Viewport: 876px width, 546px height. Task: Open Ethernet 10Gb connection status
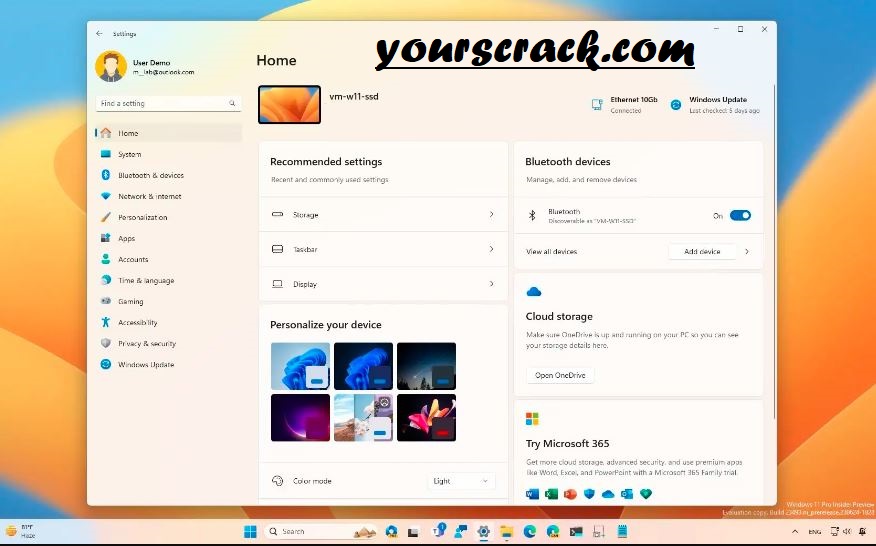click(x=625, y=105)
